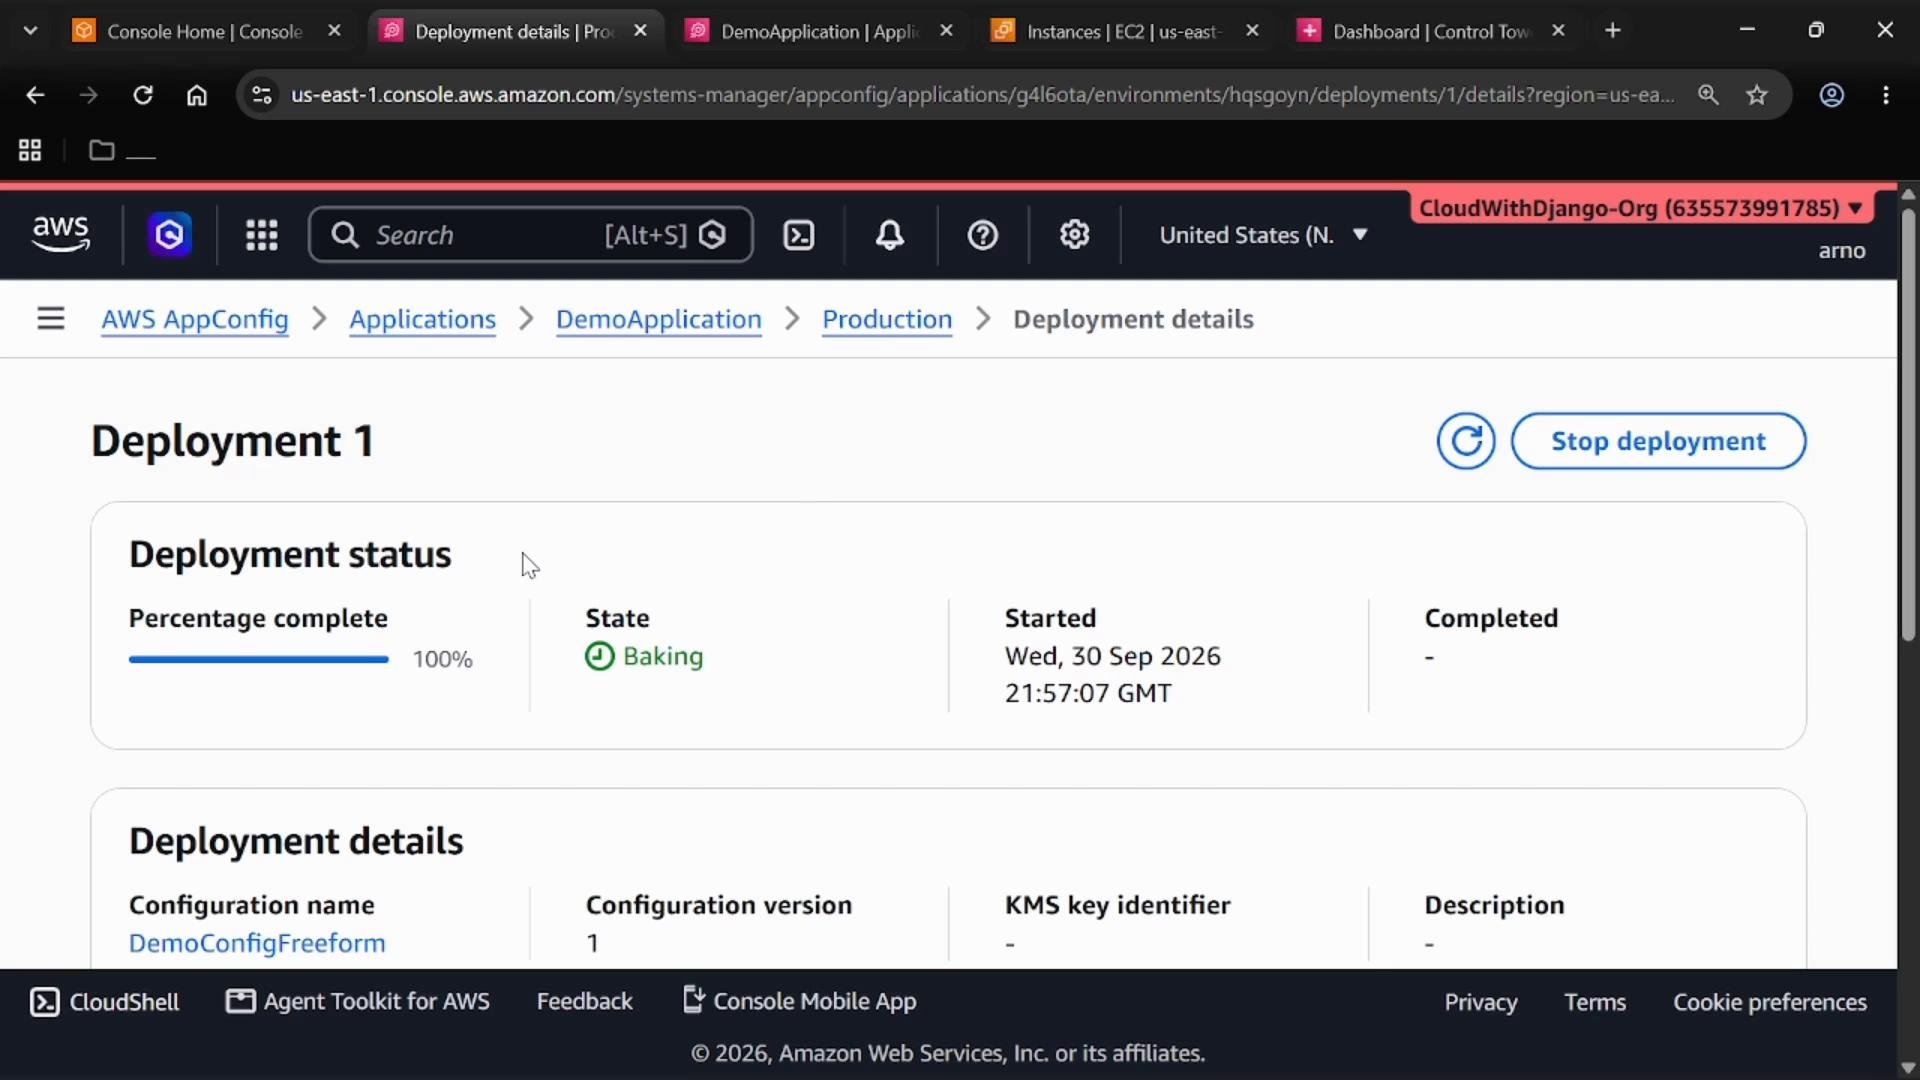Screen dimensions: 1920x1080
Task: Open the notifications bell
Action: (x=890, y=235)
